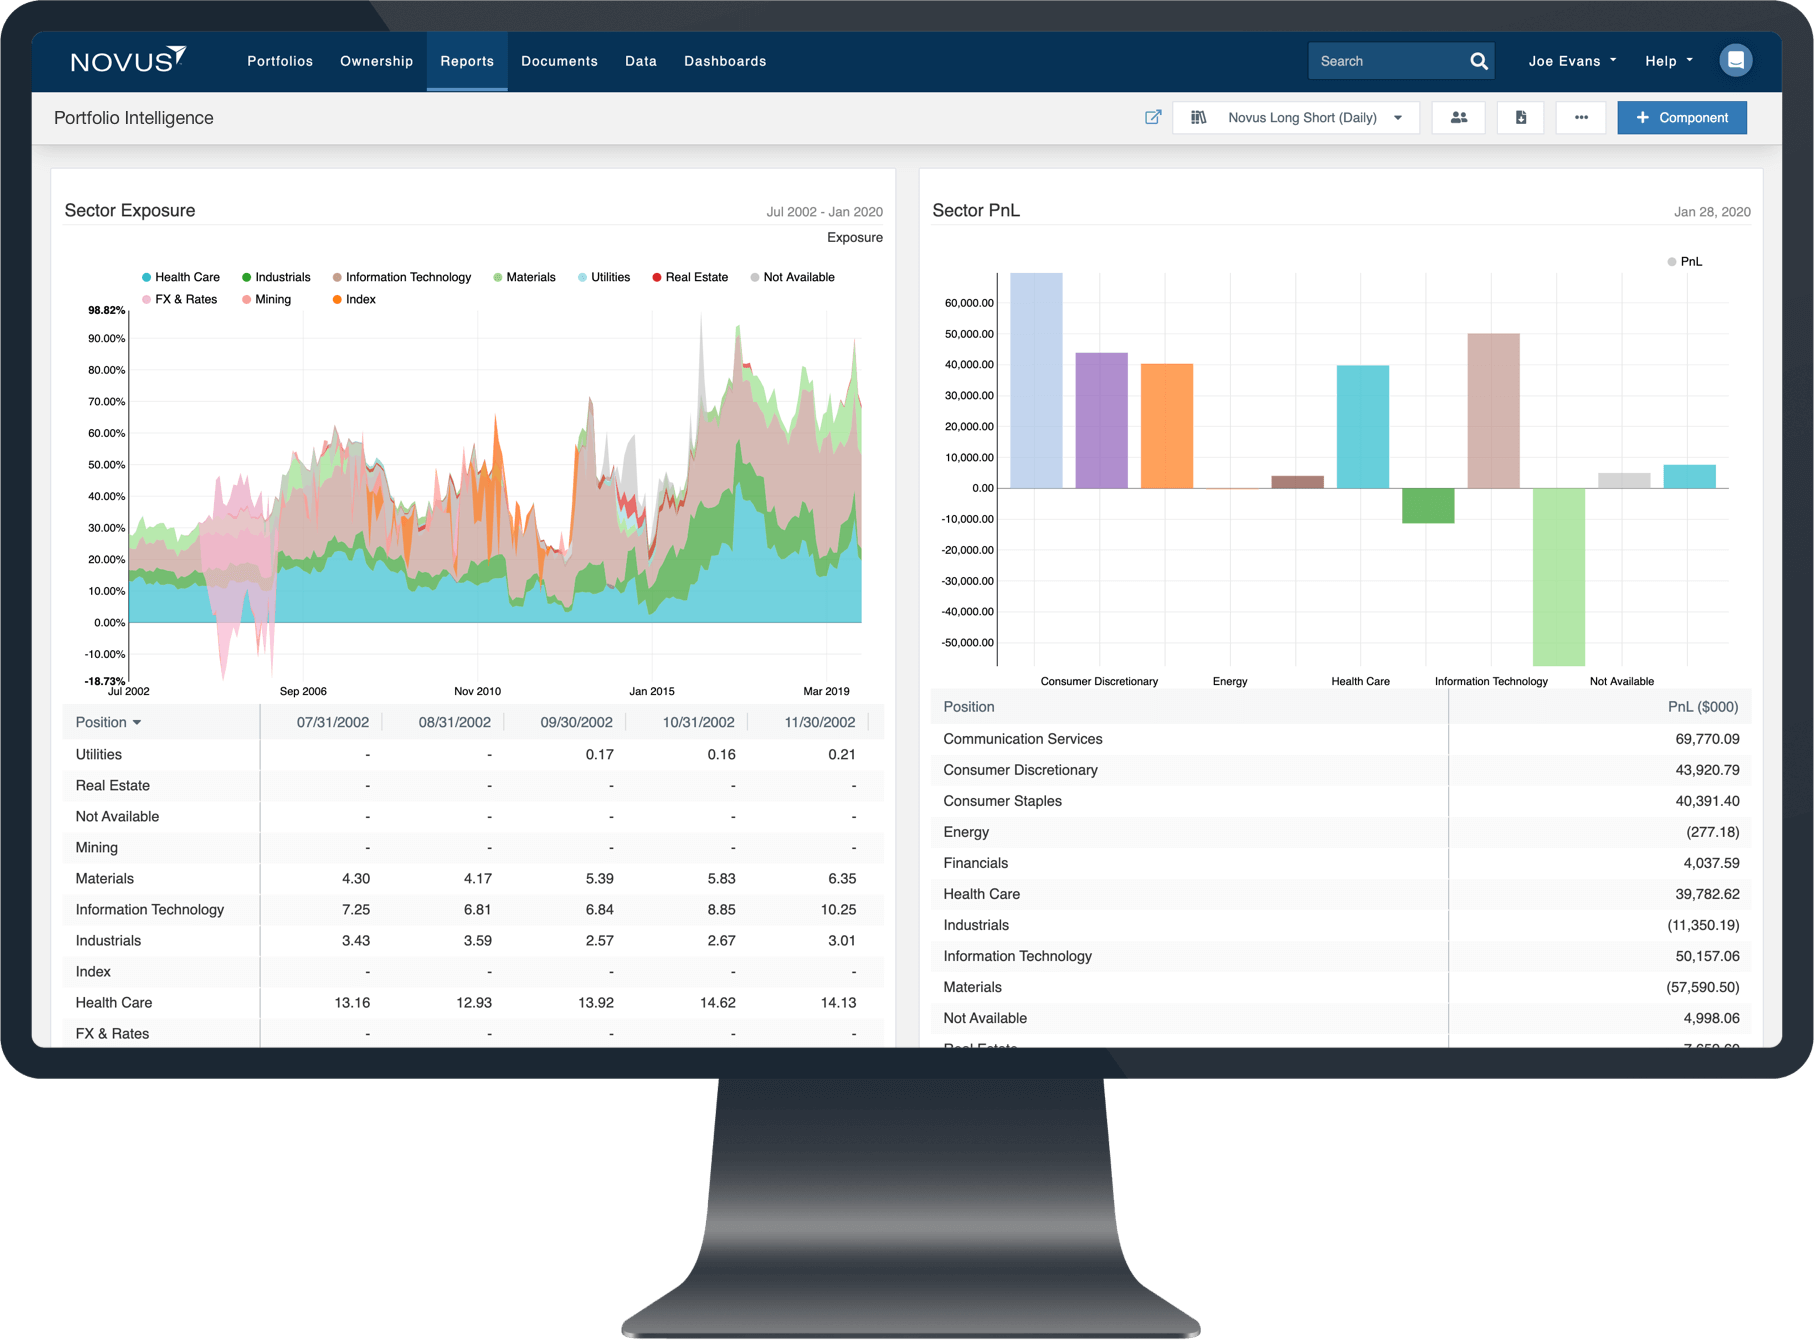The image size is (1814, 1340).
Task: Toggle the Not Available legend entry
Action: coord(798,277)
